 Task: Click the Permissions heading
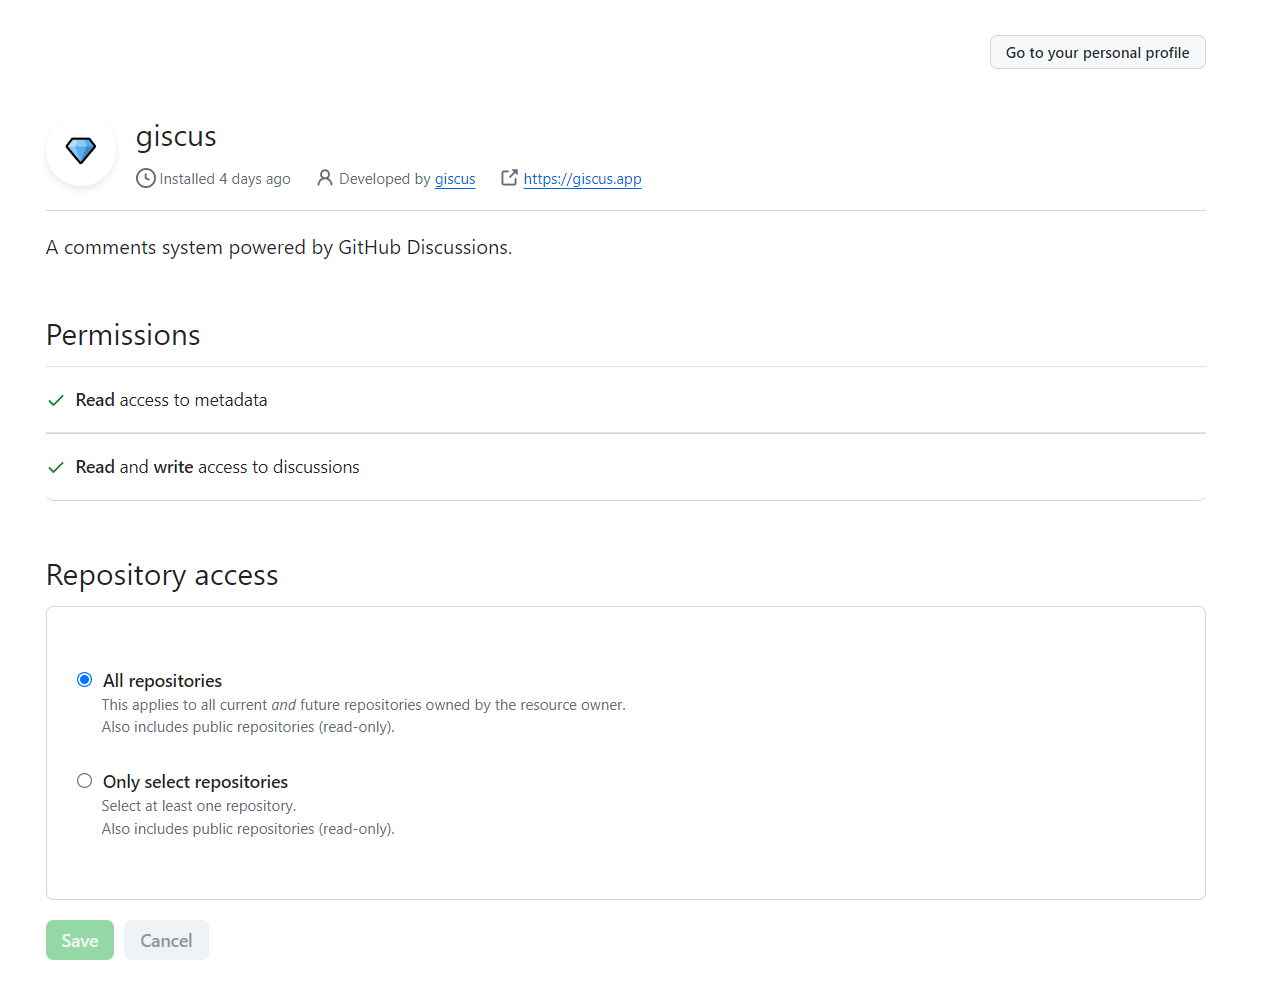123,335
